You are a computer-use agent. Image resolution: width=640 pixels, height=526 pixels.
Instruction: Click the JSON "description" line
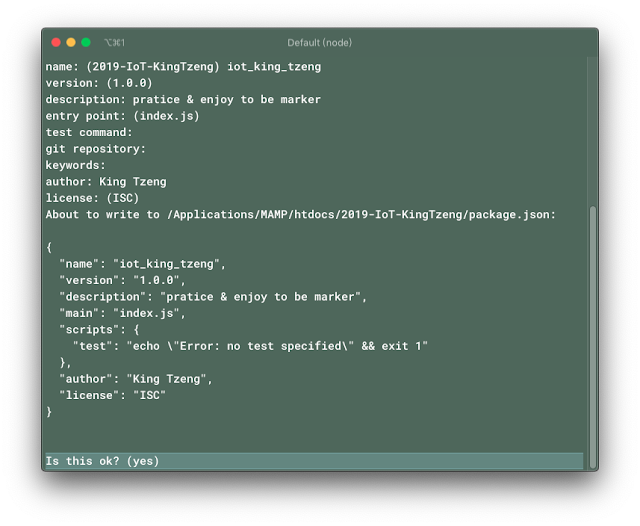pyautogui.click(x=213, y=297)
